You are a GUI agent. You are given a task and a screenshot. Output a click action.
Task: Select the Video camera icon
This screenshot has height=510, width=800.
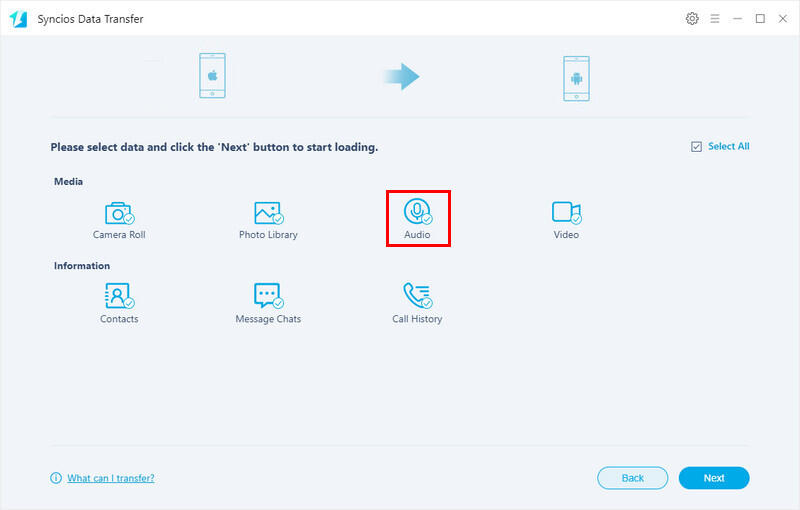click(565, 212)
